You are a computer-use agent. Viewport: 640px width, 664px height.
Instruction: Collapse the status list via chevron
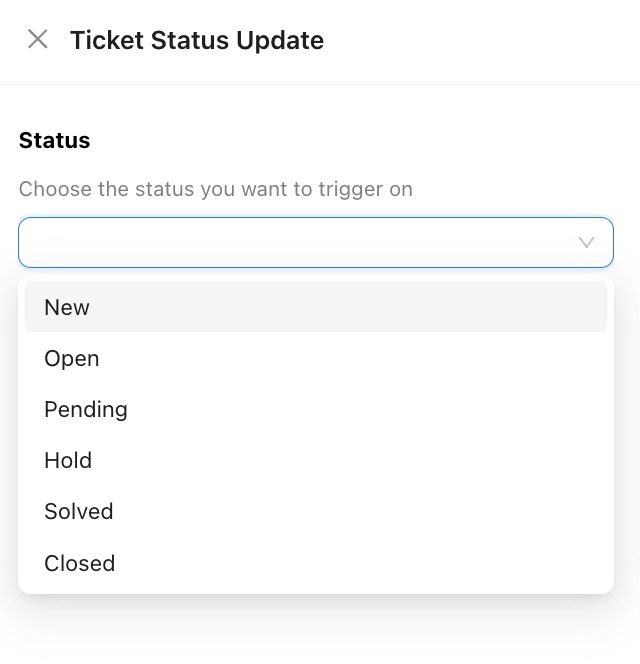pos(587,243)
